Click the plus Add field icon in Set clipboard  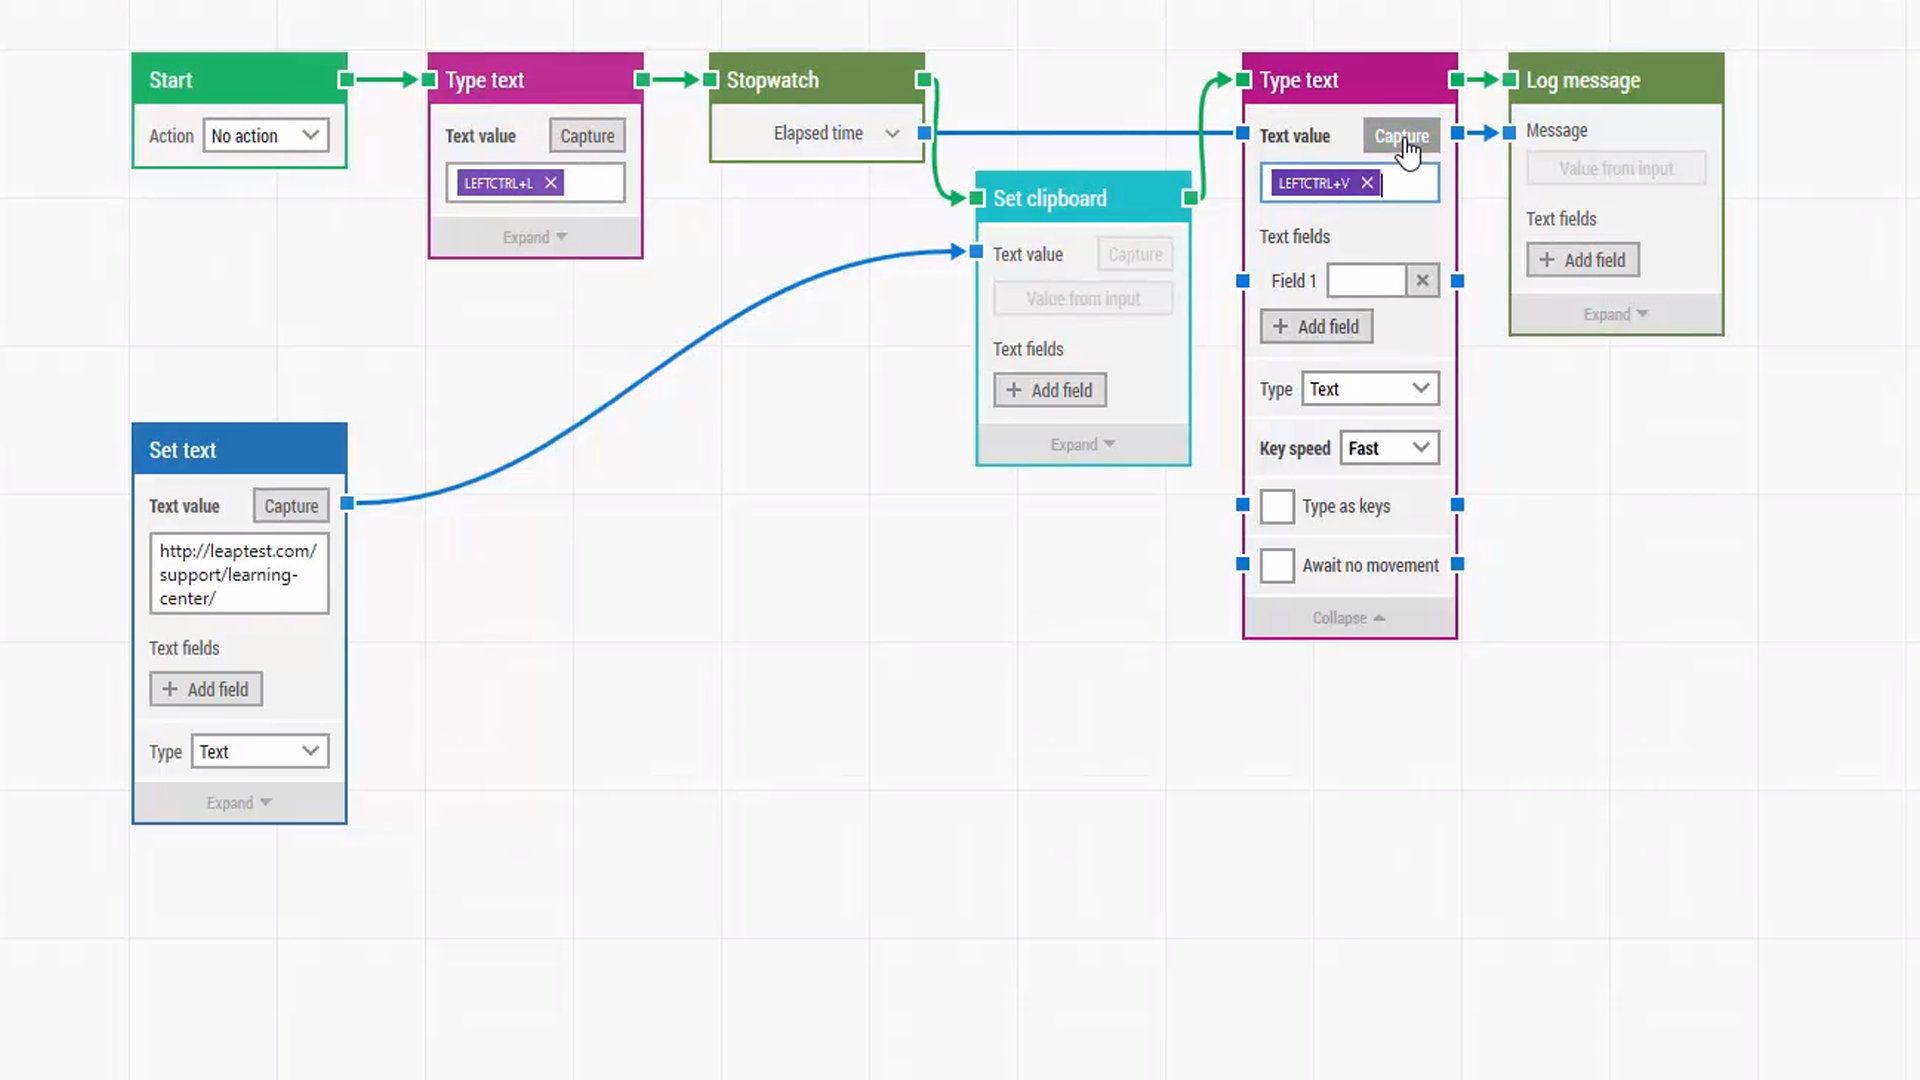[1013, 390]
